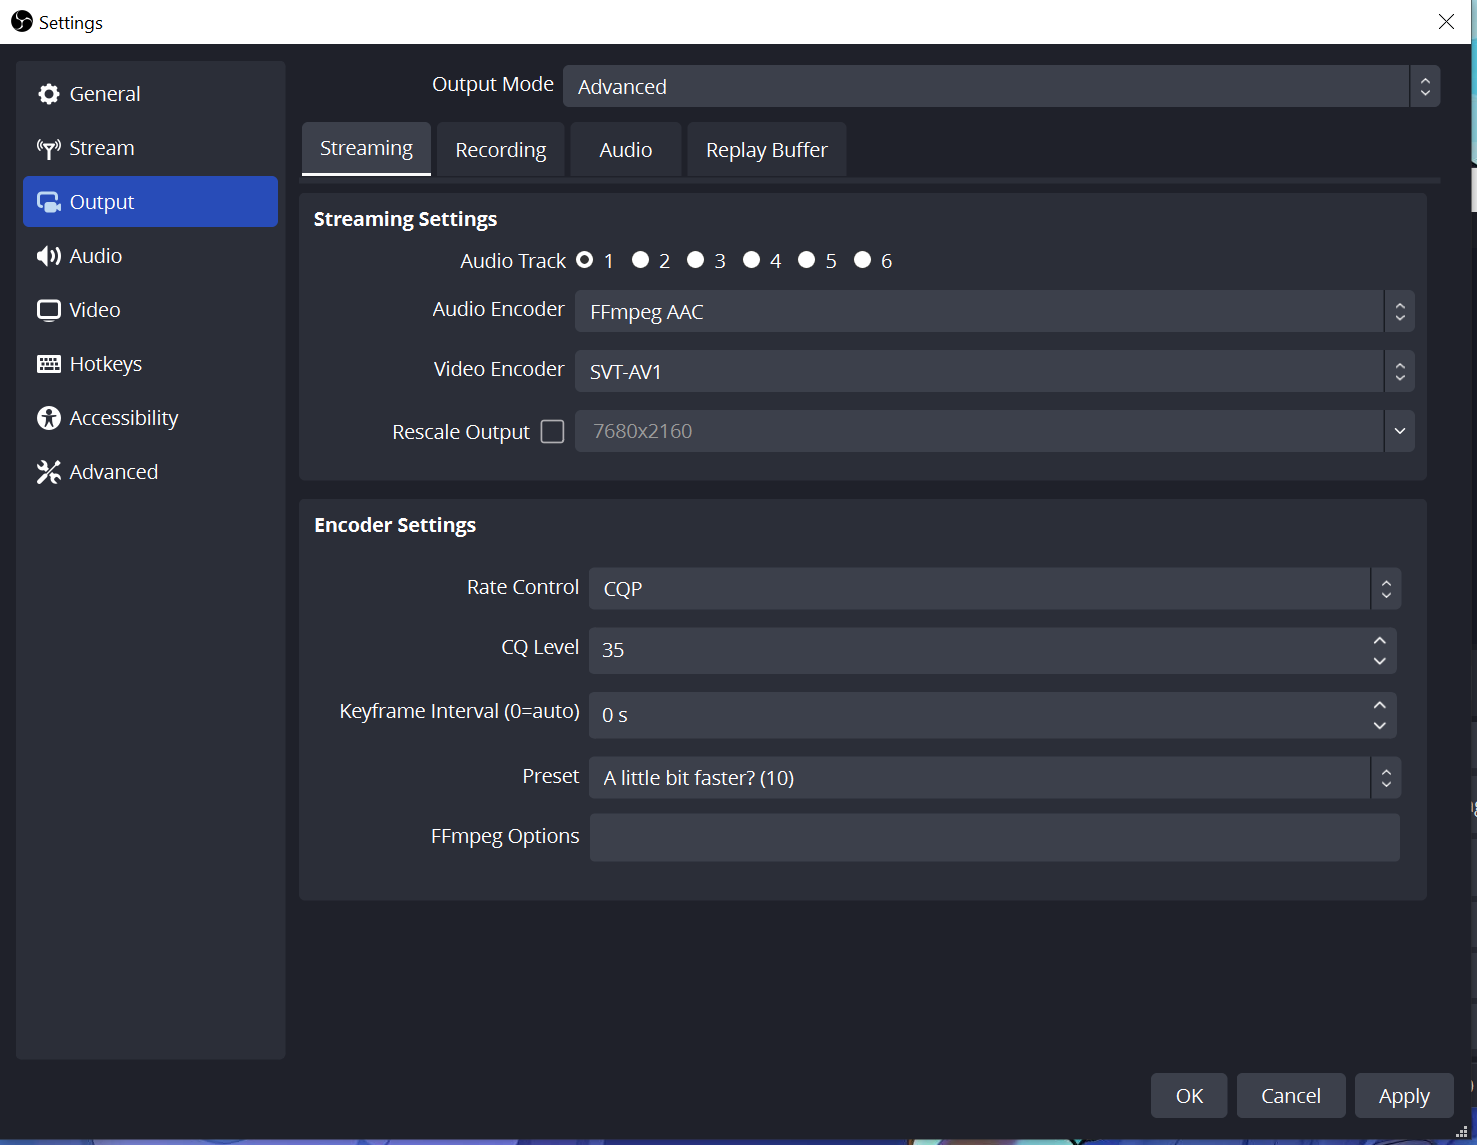The image size is (1477, 1145).
Task: Switch to the Streaming tab
Action: coord(366,149)
